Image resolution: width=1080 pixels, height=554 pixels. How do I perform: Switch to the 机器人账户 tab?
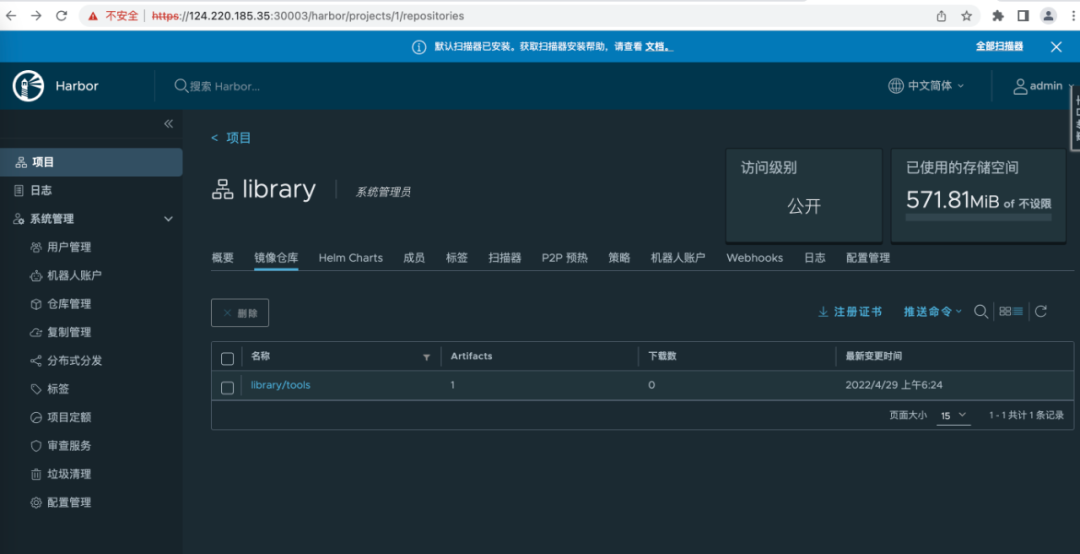pos(678,258)
